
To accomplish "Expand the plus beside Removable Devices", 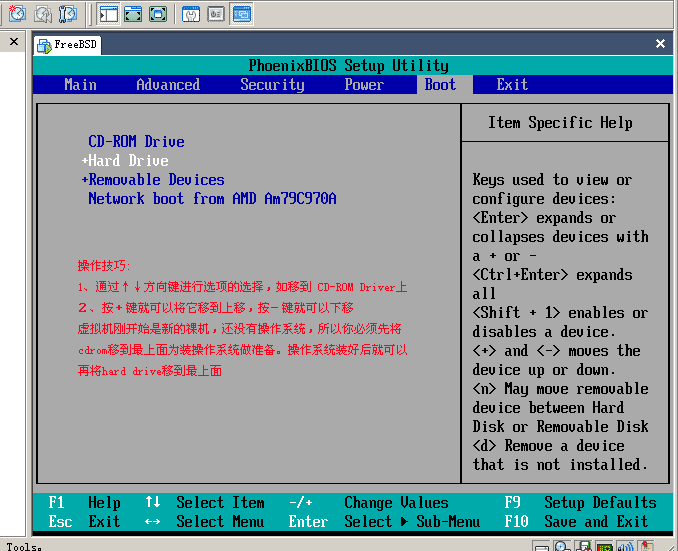I will coord(84,180).
